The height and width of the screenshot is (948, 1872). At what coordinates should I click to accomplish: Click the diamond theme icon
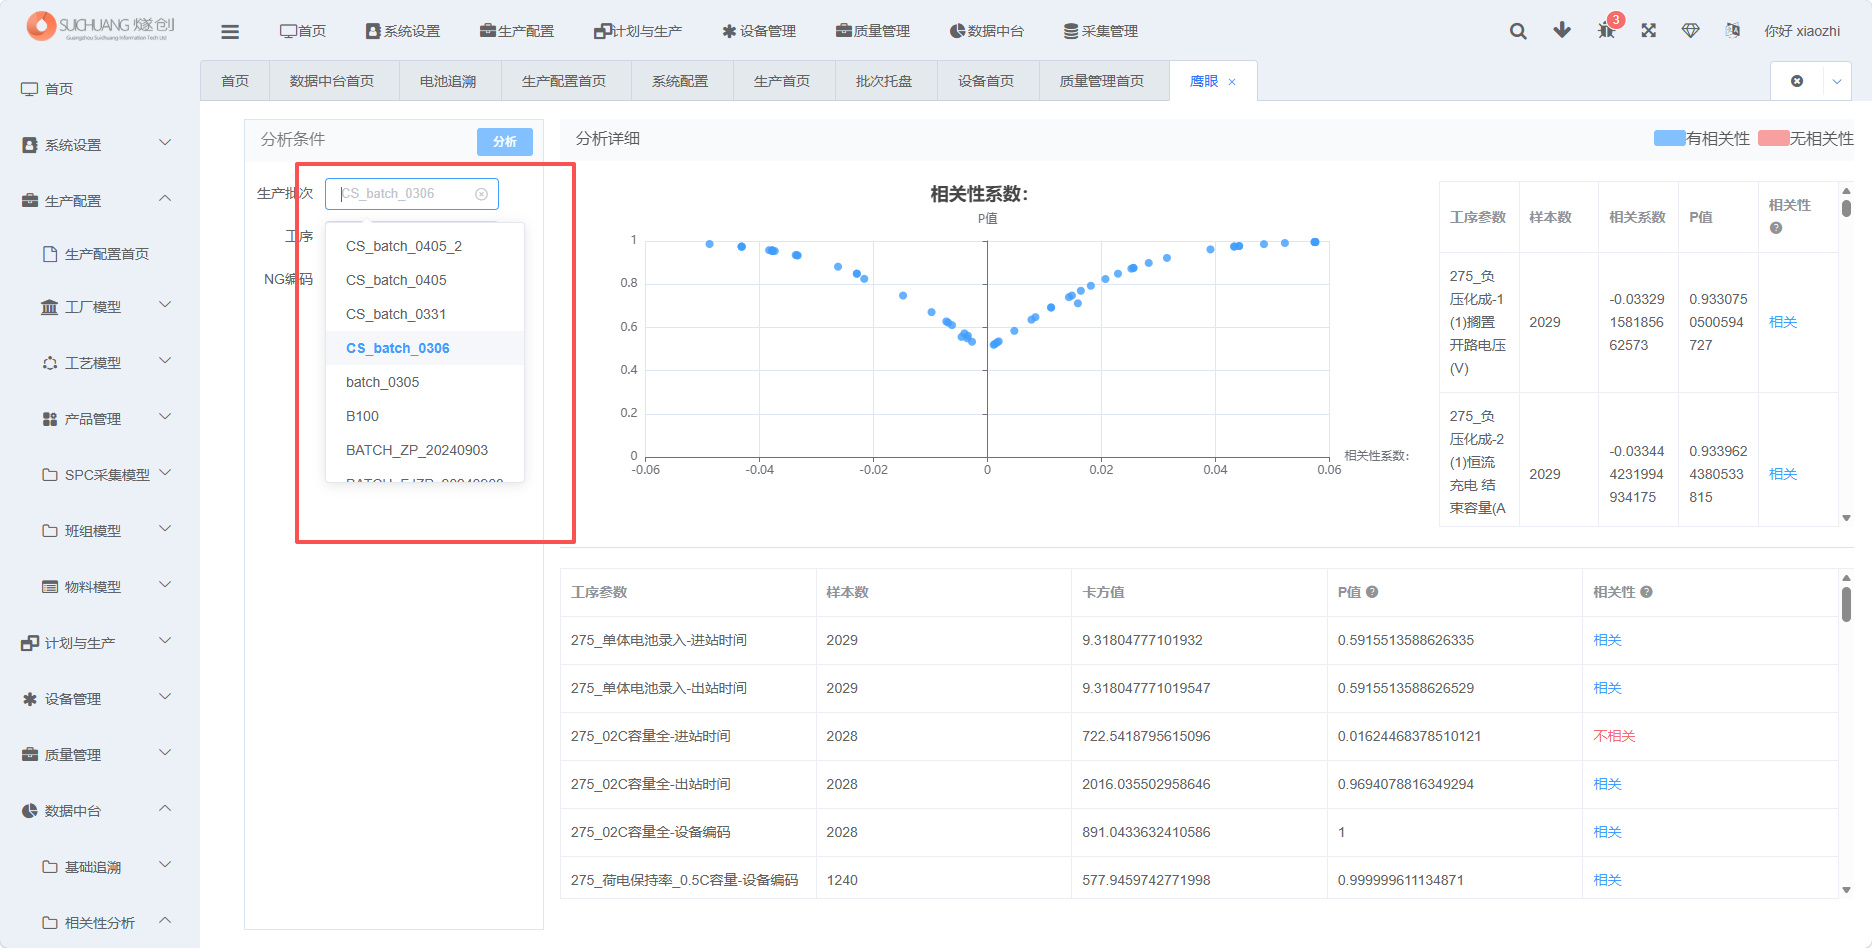[1691, 31]
